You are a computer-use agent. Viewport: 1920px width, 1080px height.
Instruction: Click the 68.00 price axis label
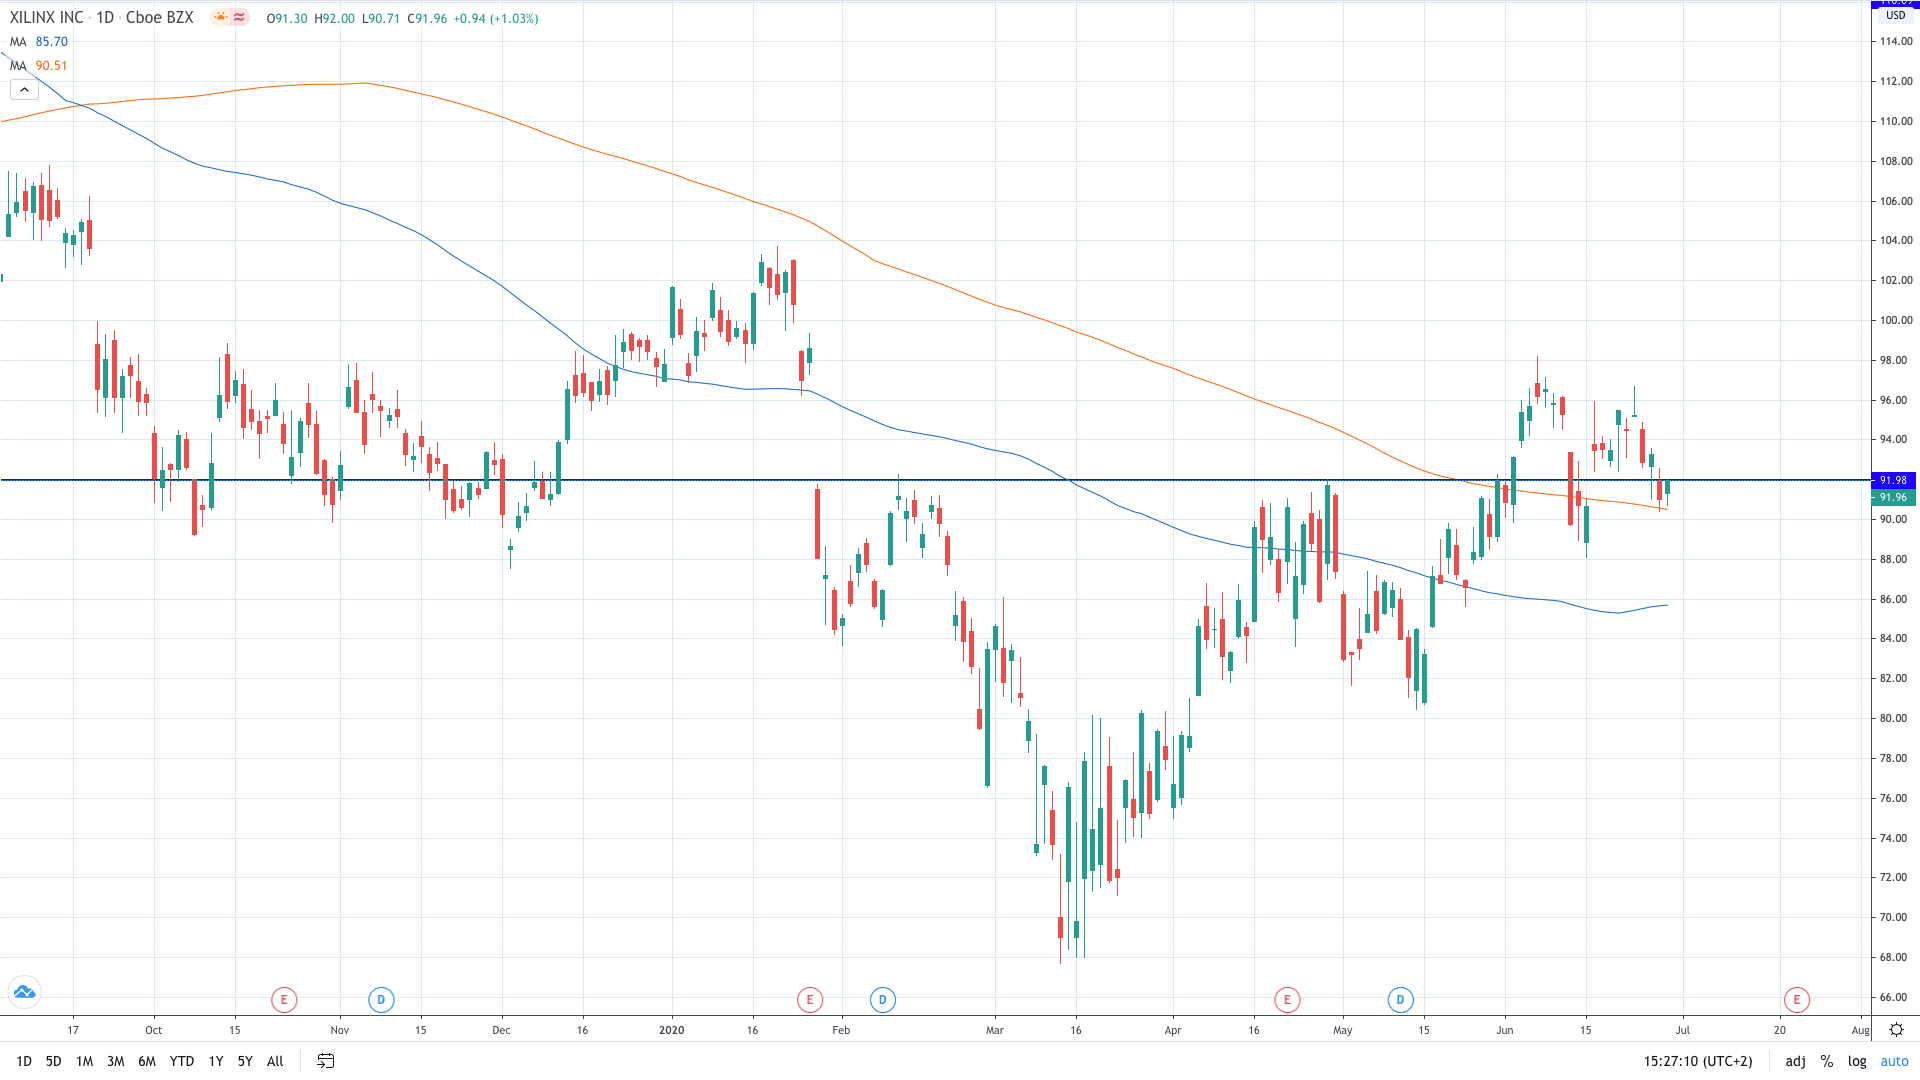click(1893, 957)
